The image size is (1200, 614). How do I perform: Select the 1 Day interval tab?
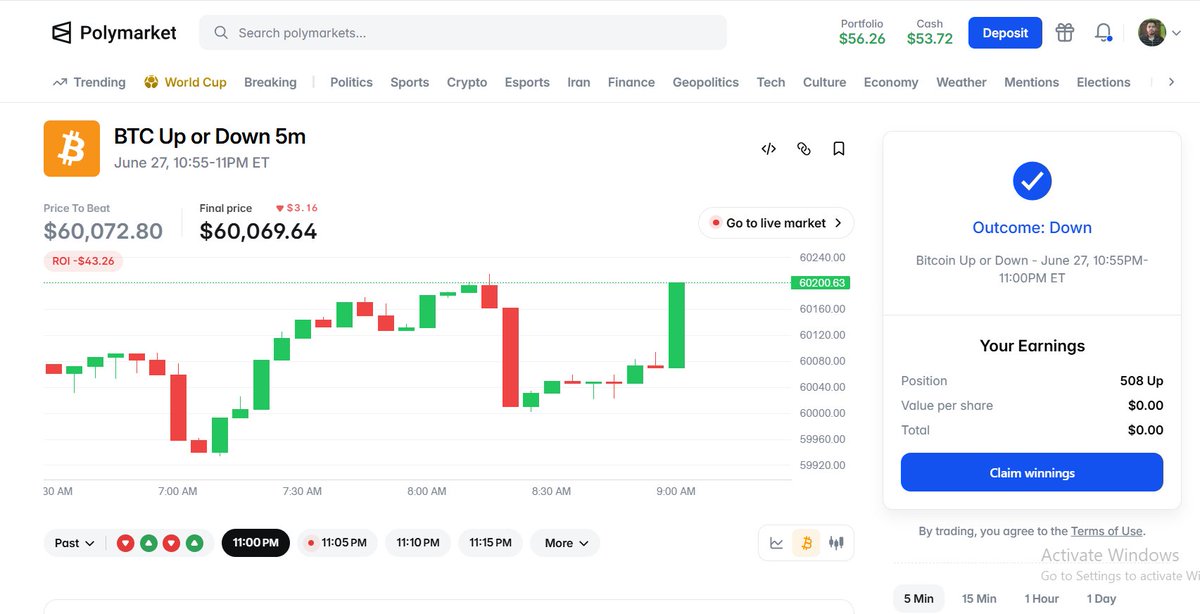(x=1101, y=598)
